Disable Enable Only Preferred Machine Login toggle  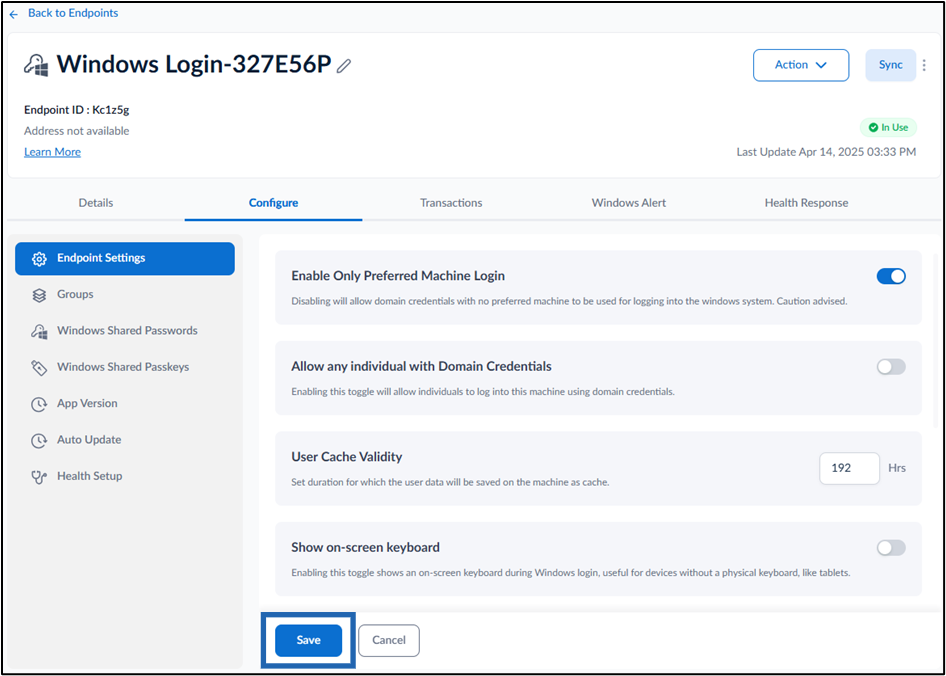891,276
